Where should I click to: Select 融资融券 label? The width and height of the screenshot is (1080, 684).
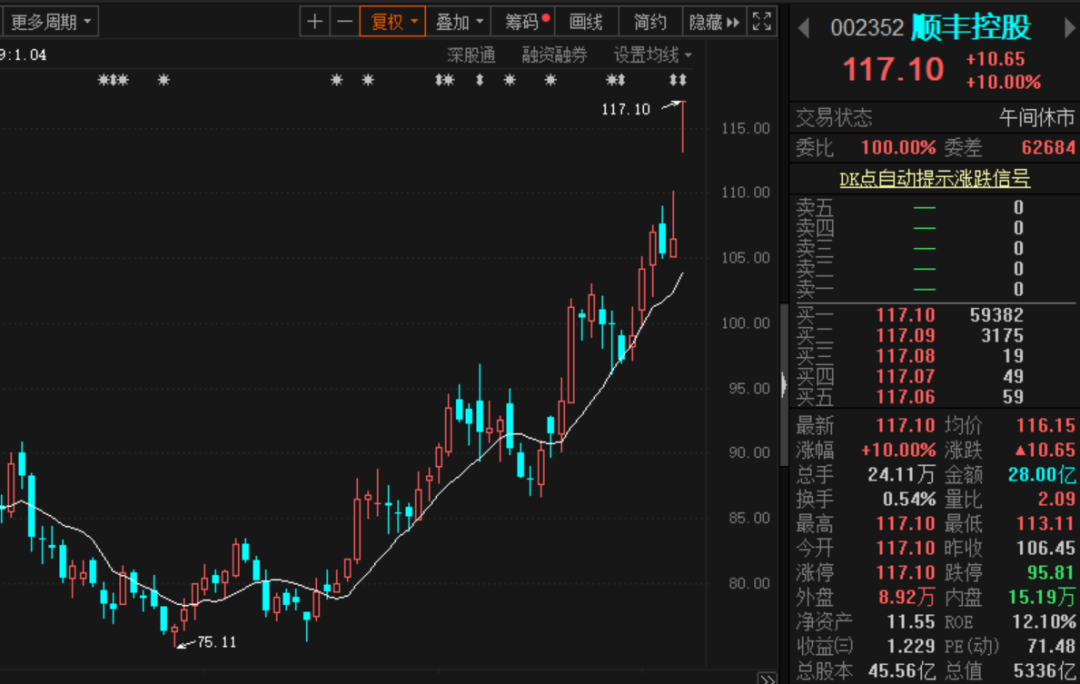(554, 55)
